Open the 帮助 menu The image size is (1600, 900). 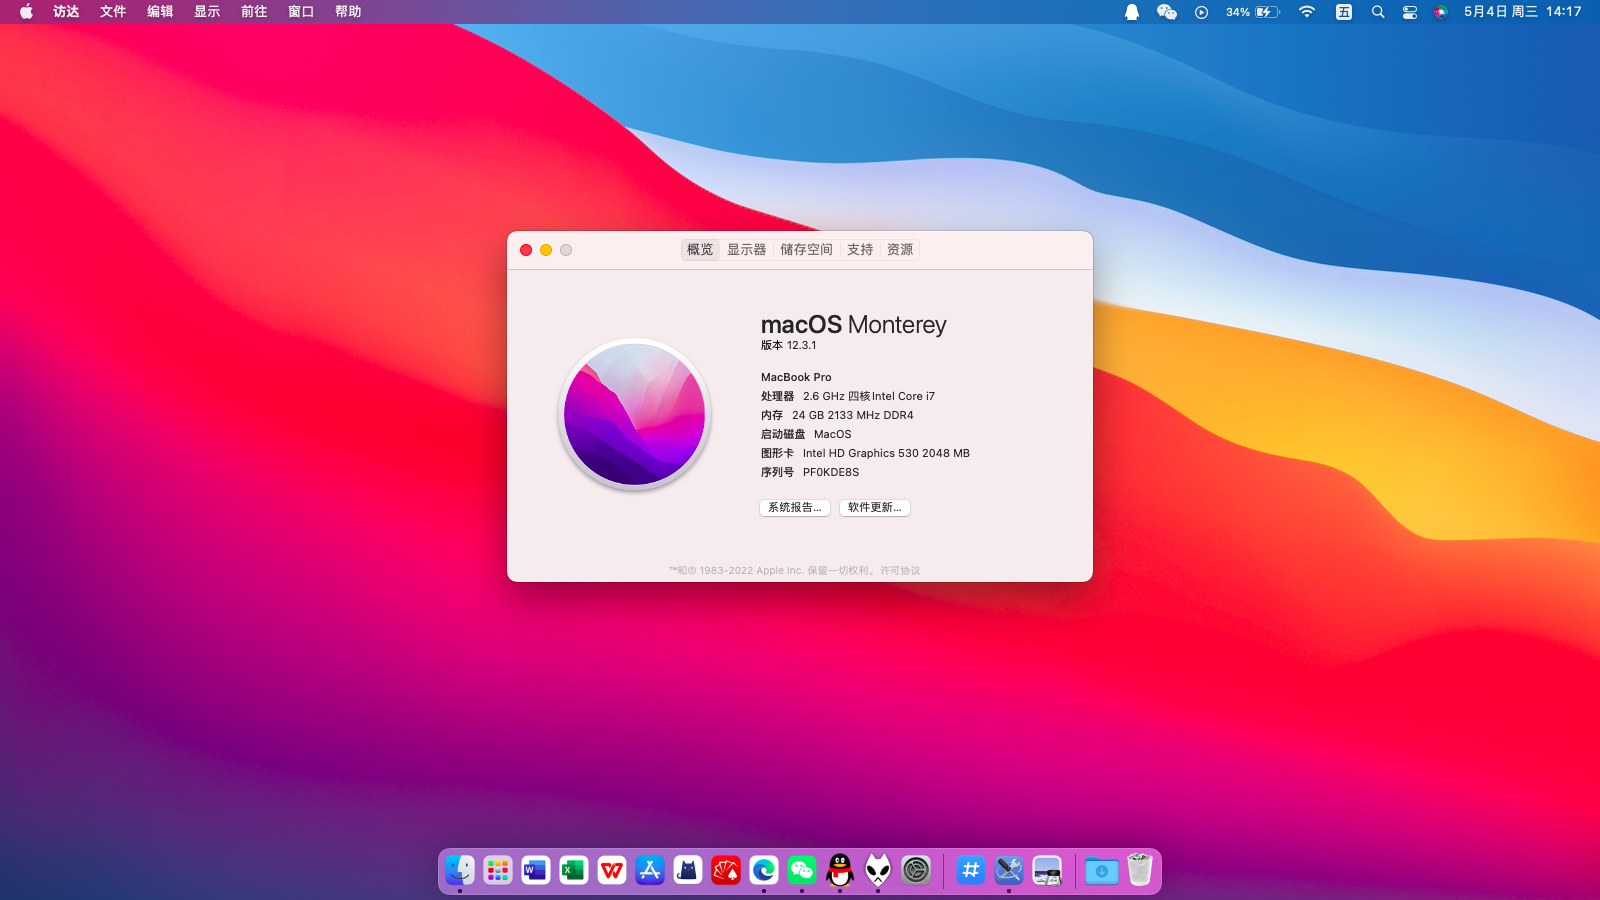coord(348,12)
